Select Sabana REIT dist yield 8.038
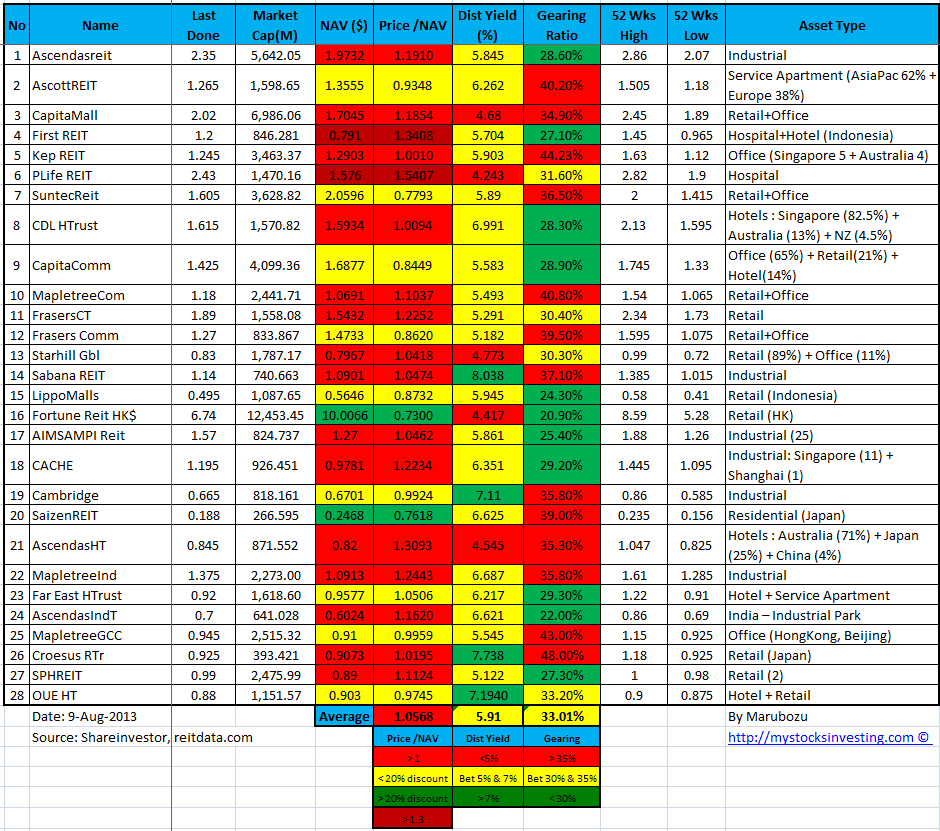Screen dimensions: 940x831 click(x=487, y=375)
